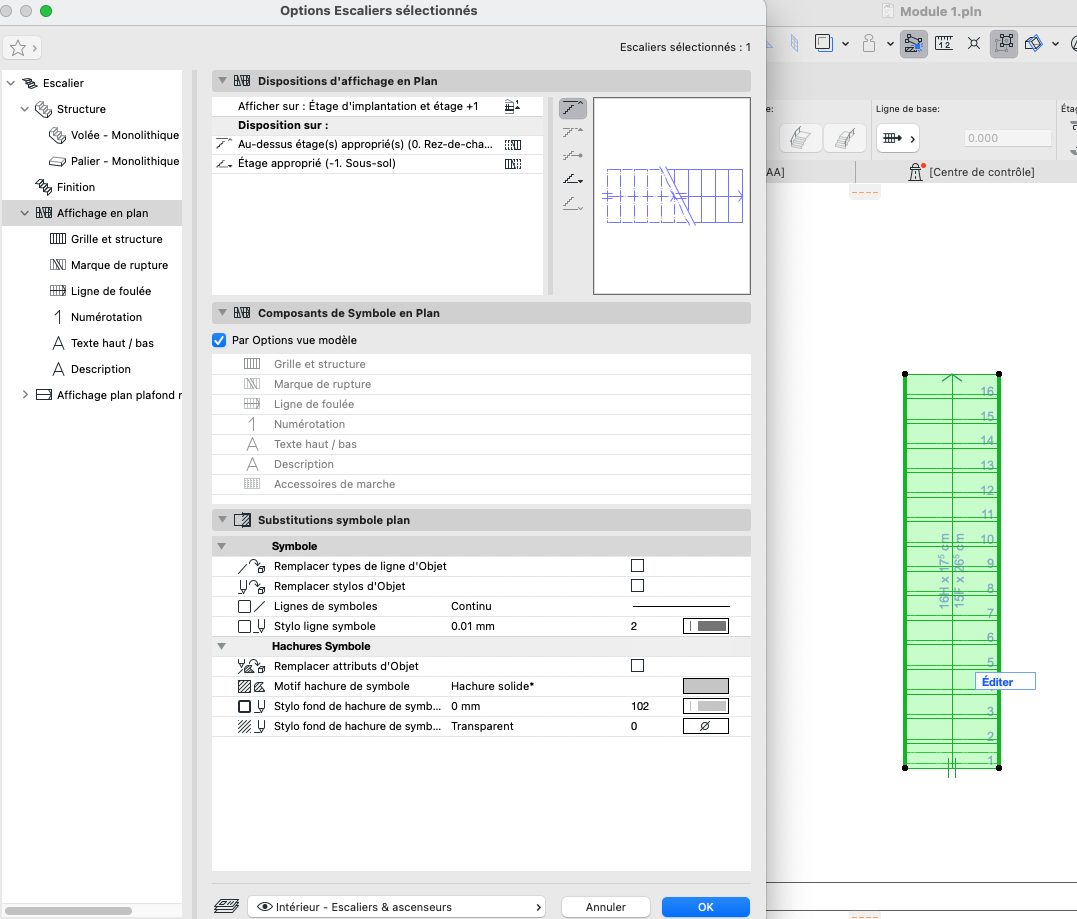Image resolution: width=1077 pixels, height=919 pixels.
Task: Open Grille et structure in the left tree
Action: tap(106, 239)
